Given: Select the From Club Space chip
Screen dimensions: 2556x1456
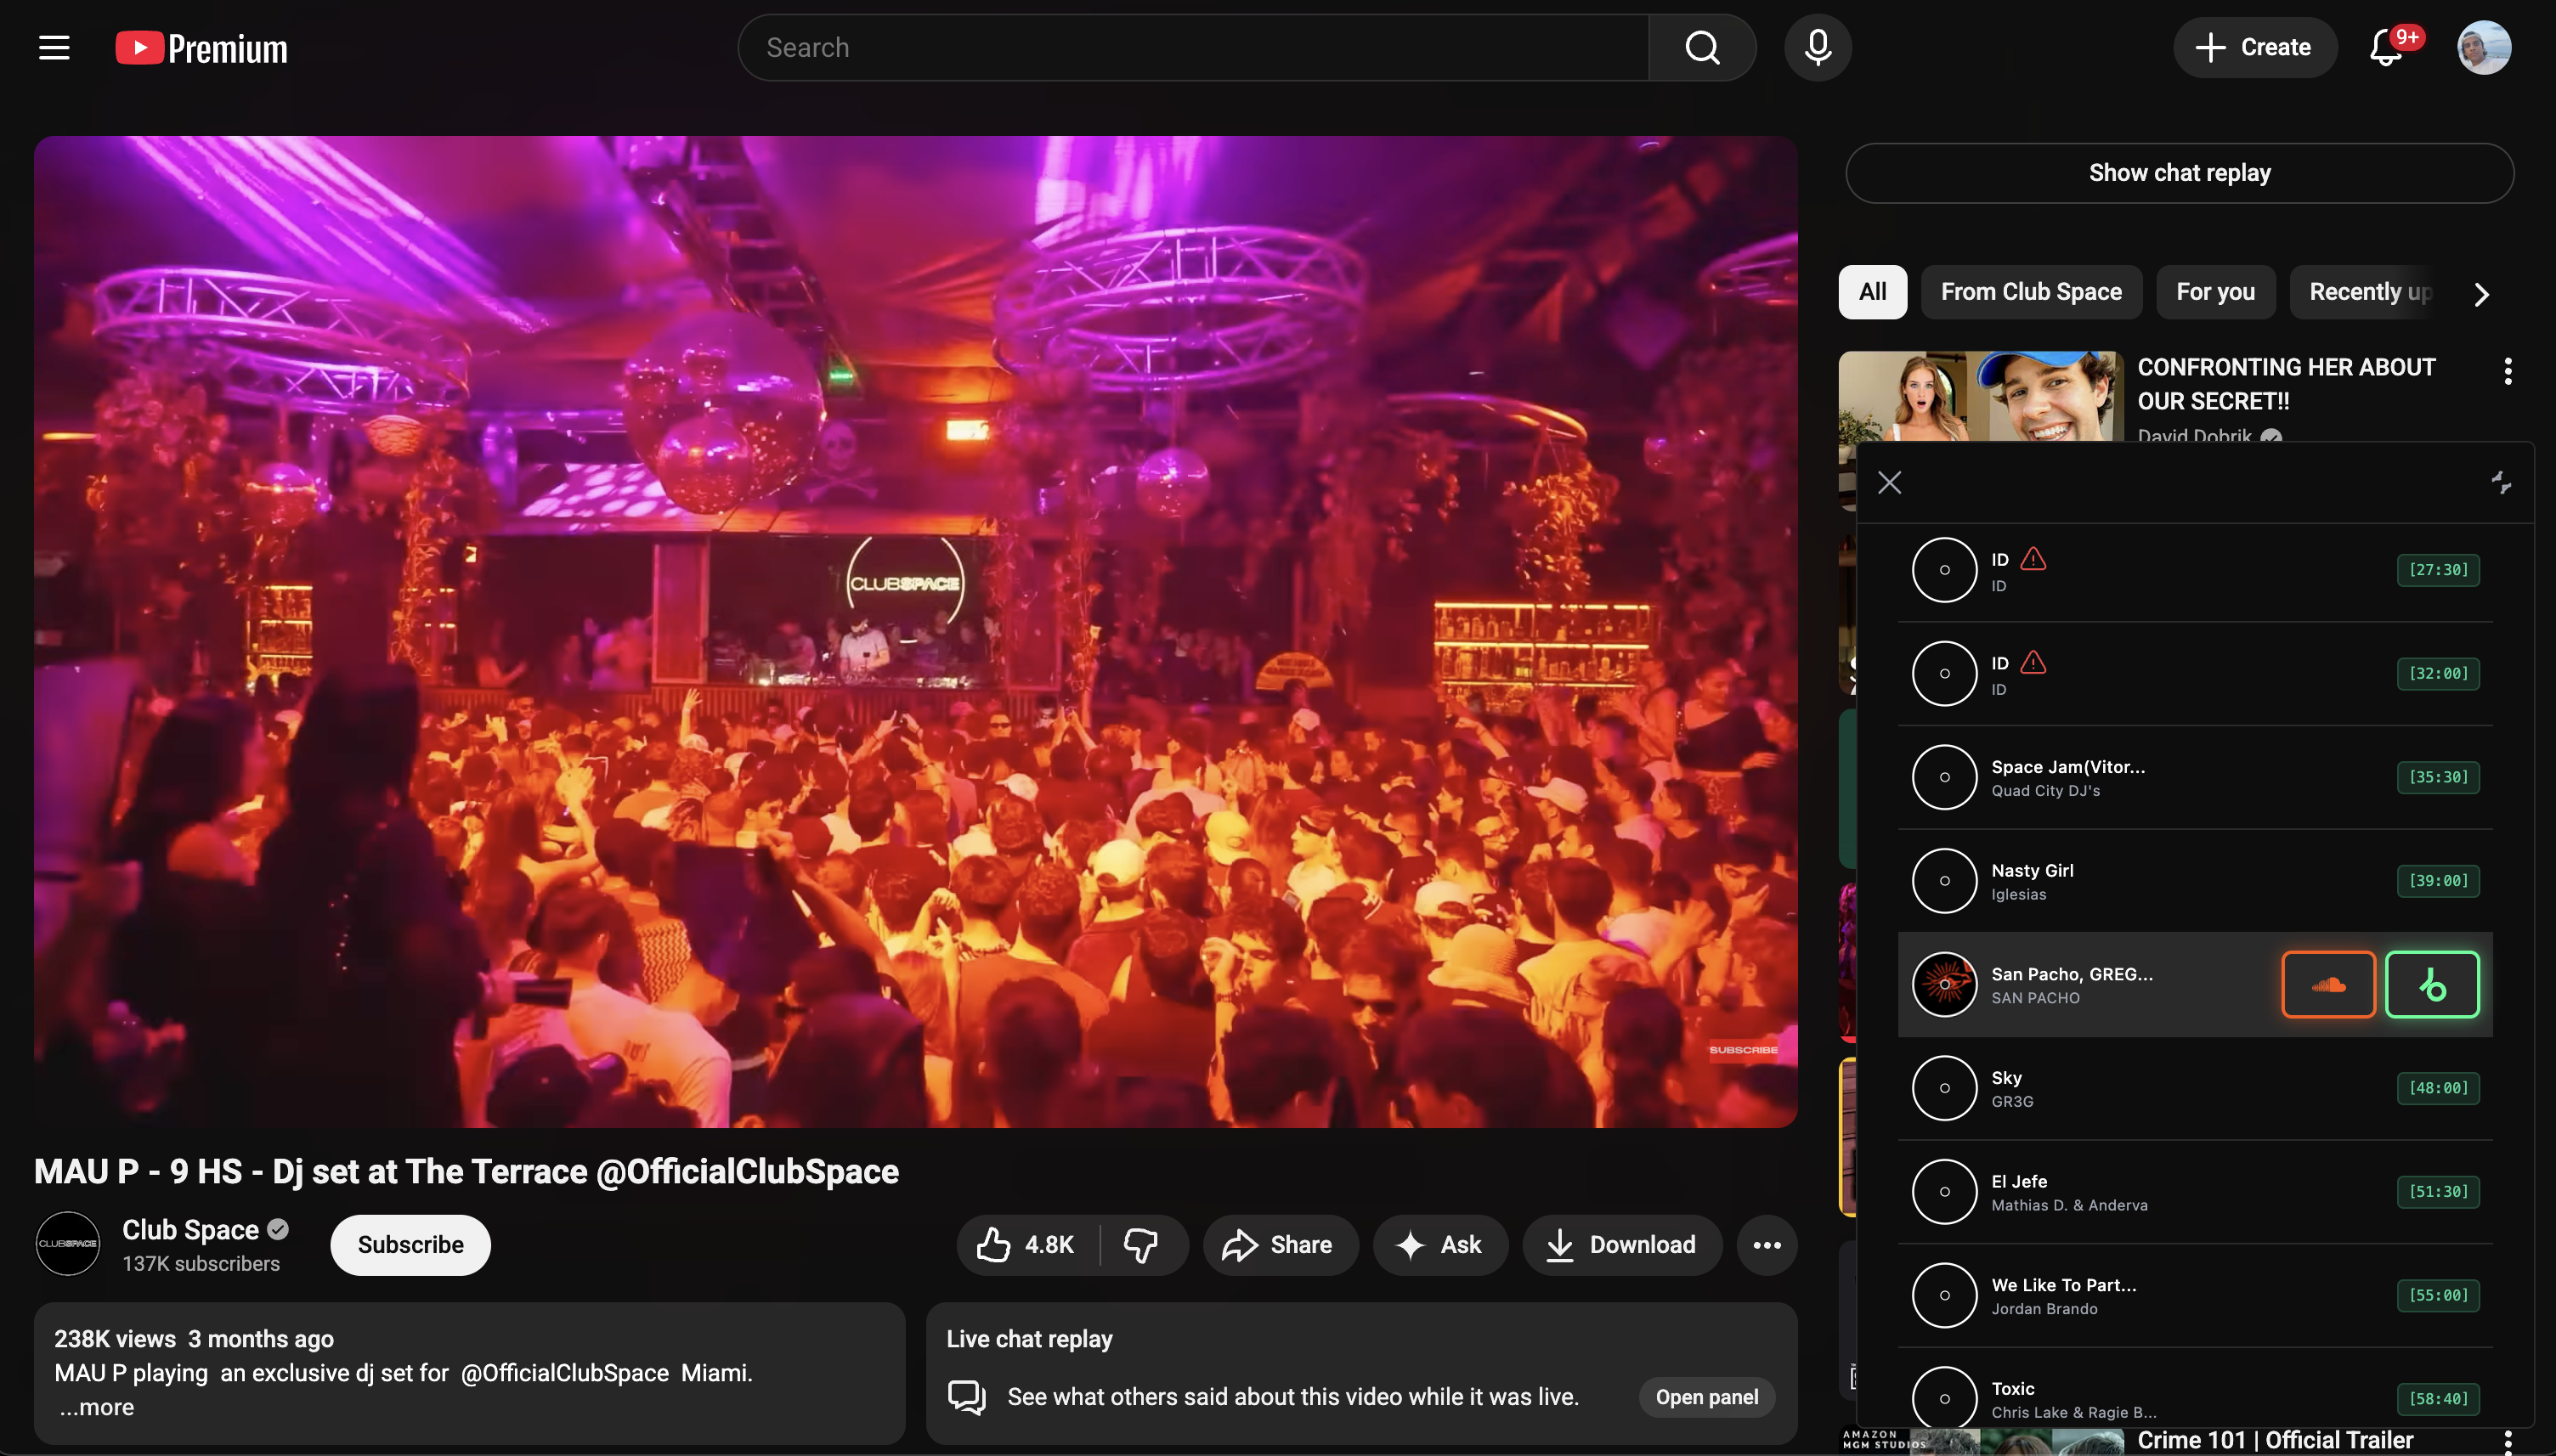Looking at the screenshot, I should tap(2031, 292).
